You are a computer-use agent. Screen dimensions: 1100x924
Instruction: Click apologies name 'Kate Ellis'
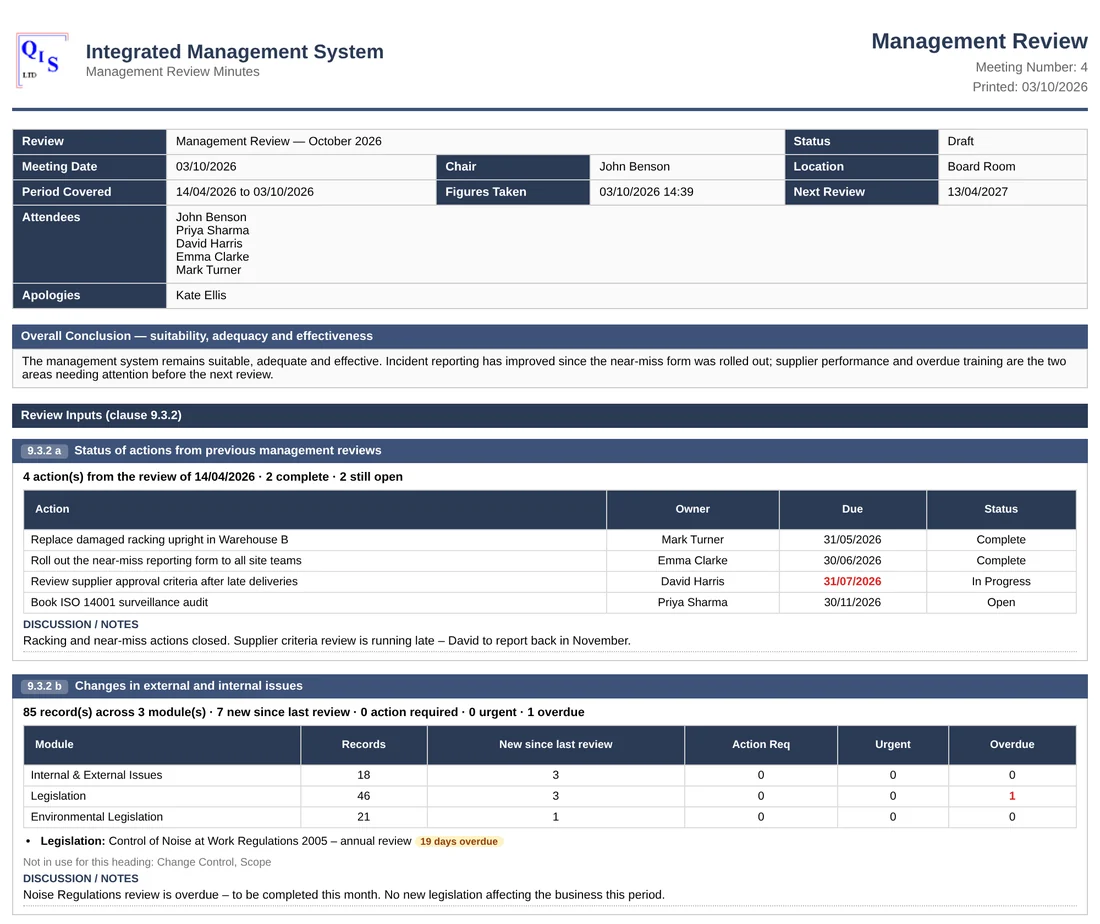(201, 295)
